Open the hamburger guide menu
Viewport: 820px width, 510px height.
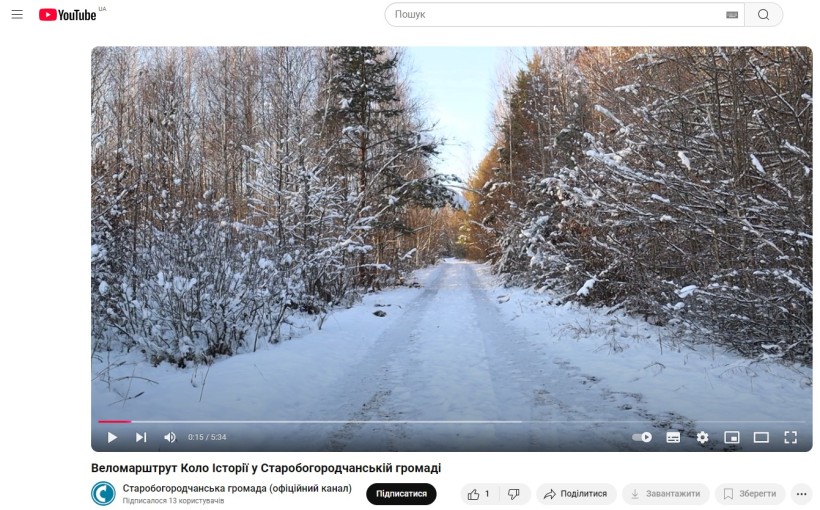17,14
